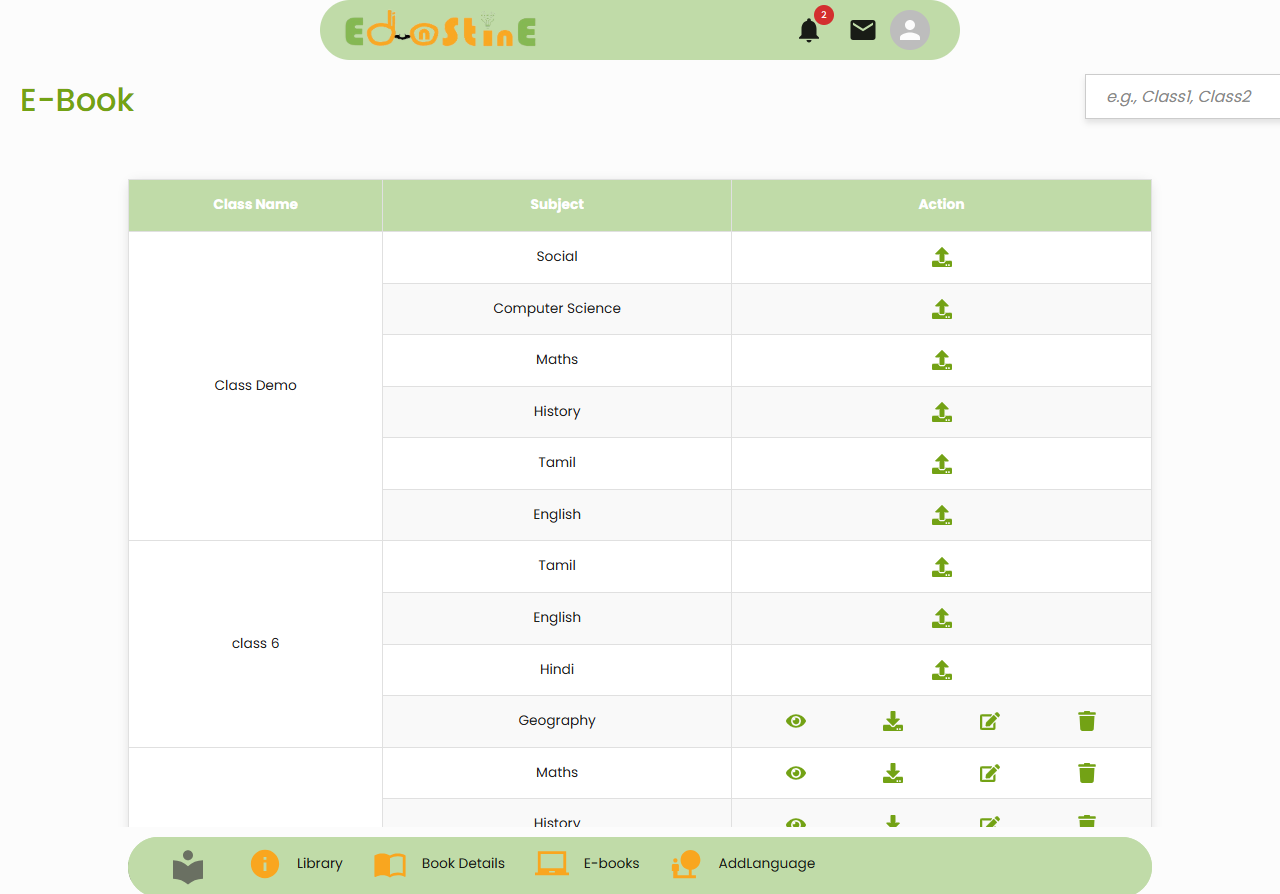
Task: Open the notifications bell icon
Action: 809,31
